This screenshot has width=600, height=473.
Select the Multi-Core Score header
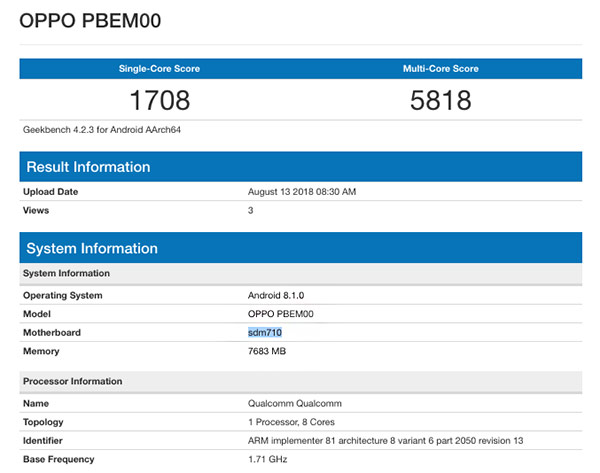point(440,69)
